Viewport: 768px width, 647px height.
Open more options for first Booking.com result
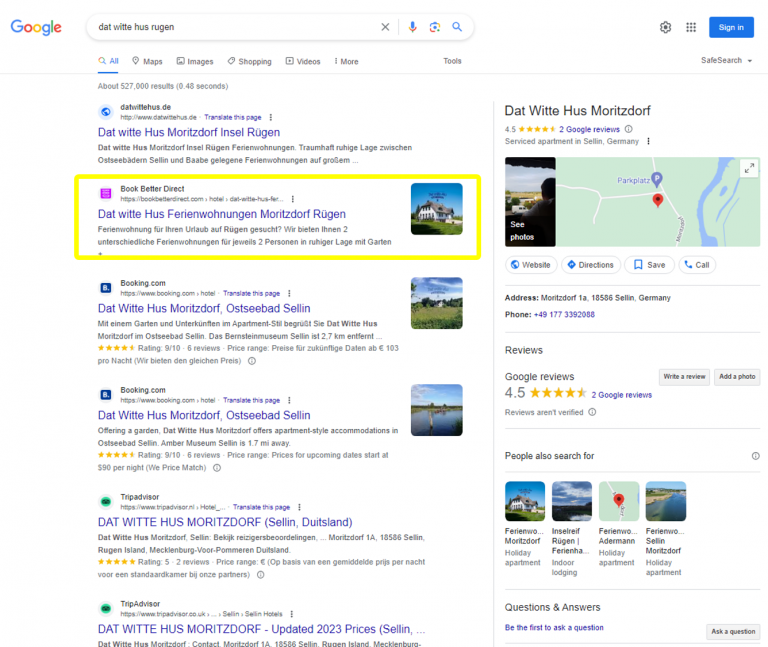coord(289,293)
